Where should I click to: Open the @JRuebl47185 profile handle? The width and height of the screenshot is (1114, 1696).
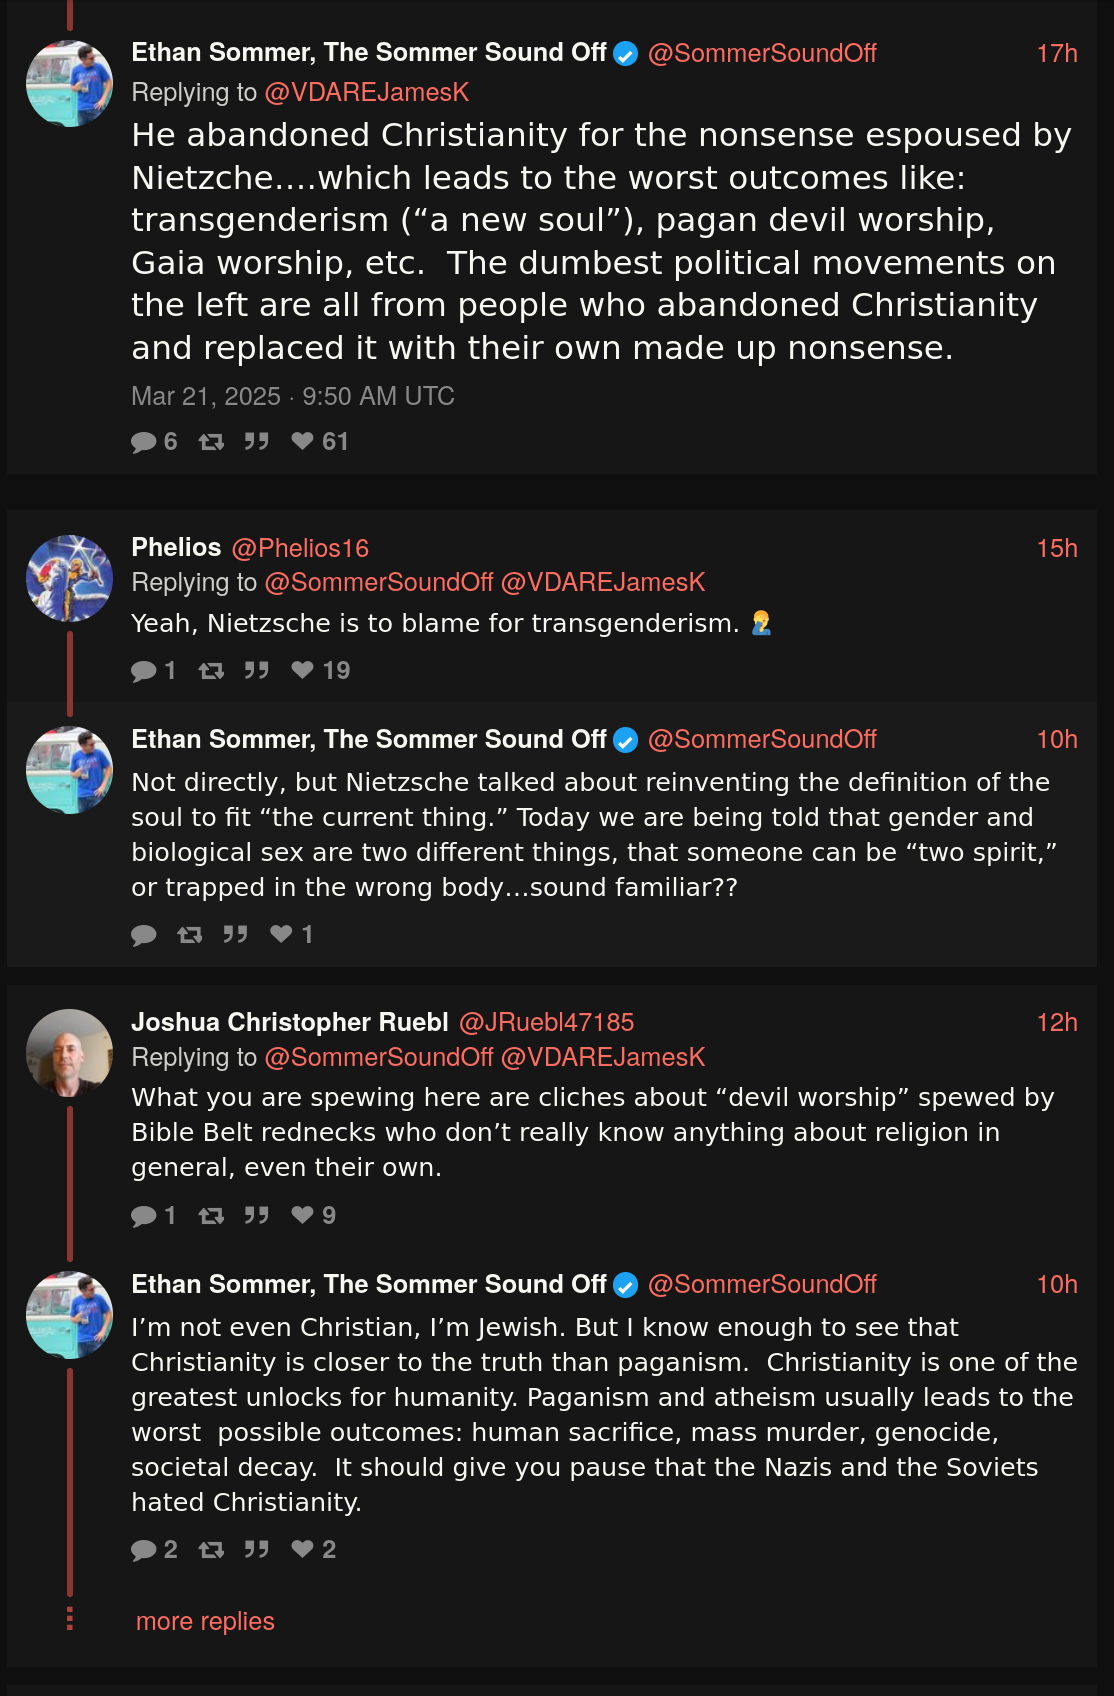pyautogui.click(x=546, y=1022)
